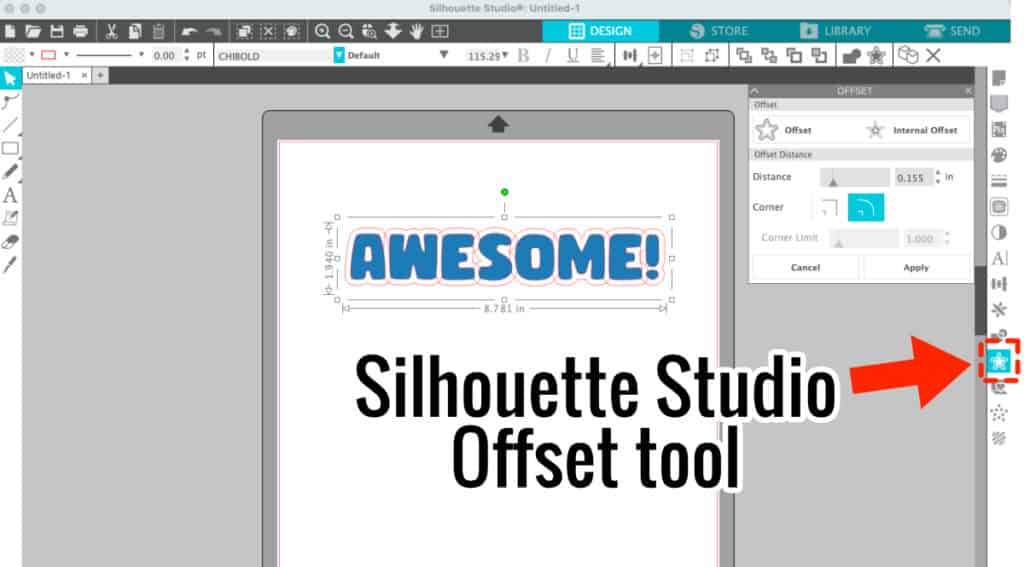Adjust the line thickness stepper arrows
This screenshot has width=1024, height=567.
pyautogui.click(x=187, y=55)
